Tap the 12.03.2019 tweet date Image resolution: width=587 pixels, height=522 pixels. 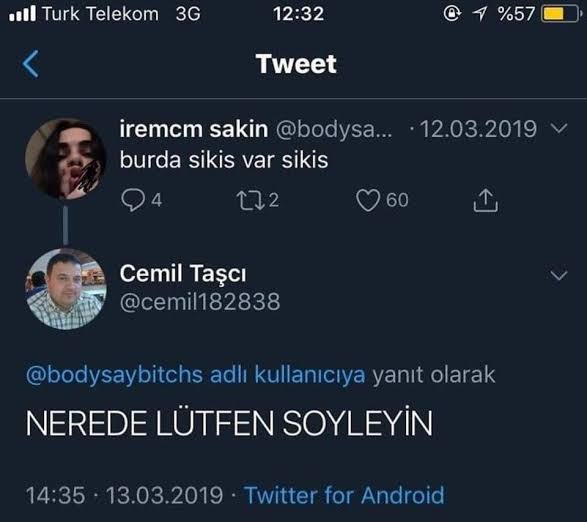click(478, 129)
